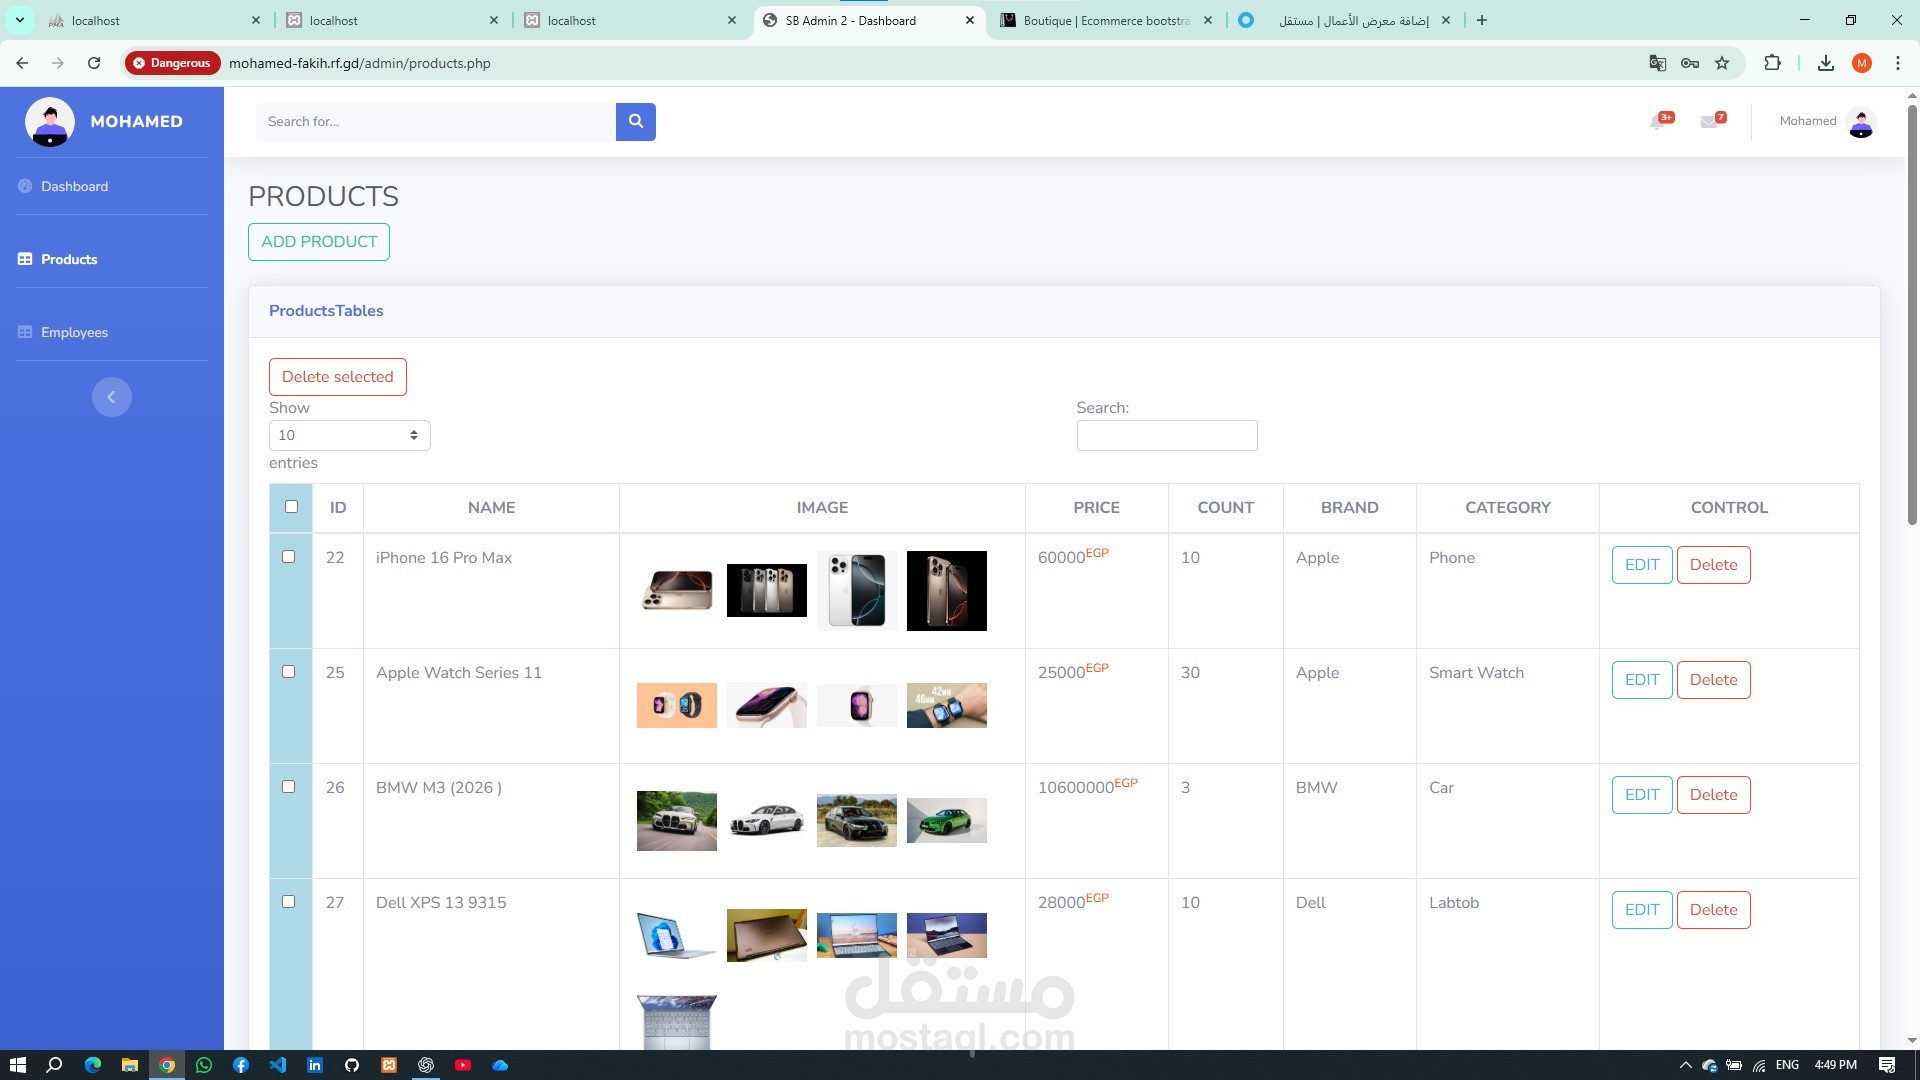Check the Dell XPS 13 9315 row checkbox
The height and width of the screenshot is (1080, 1920).
click(289, 902)
